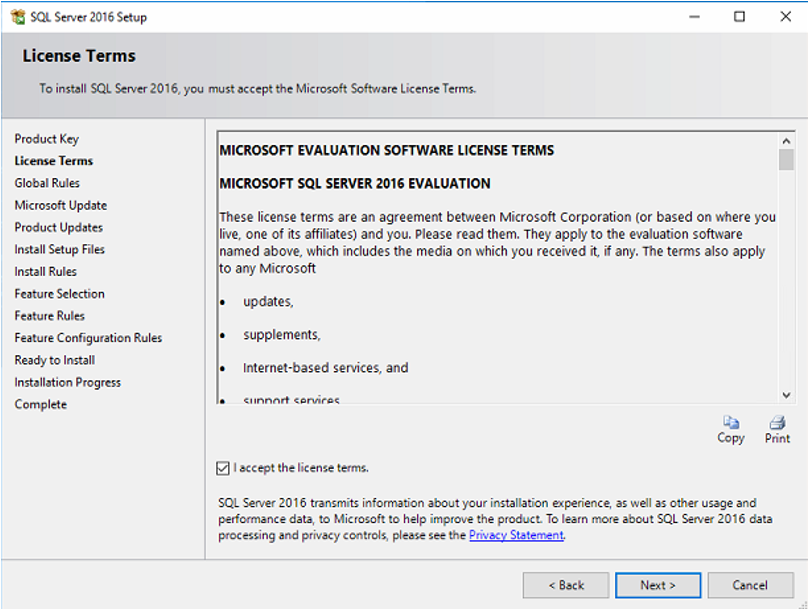Select the Install Rules step
Screen dimensions: 809x610
click(x=45, y=271)
